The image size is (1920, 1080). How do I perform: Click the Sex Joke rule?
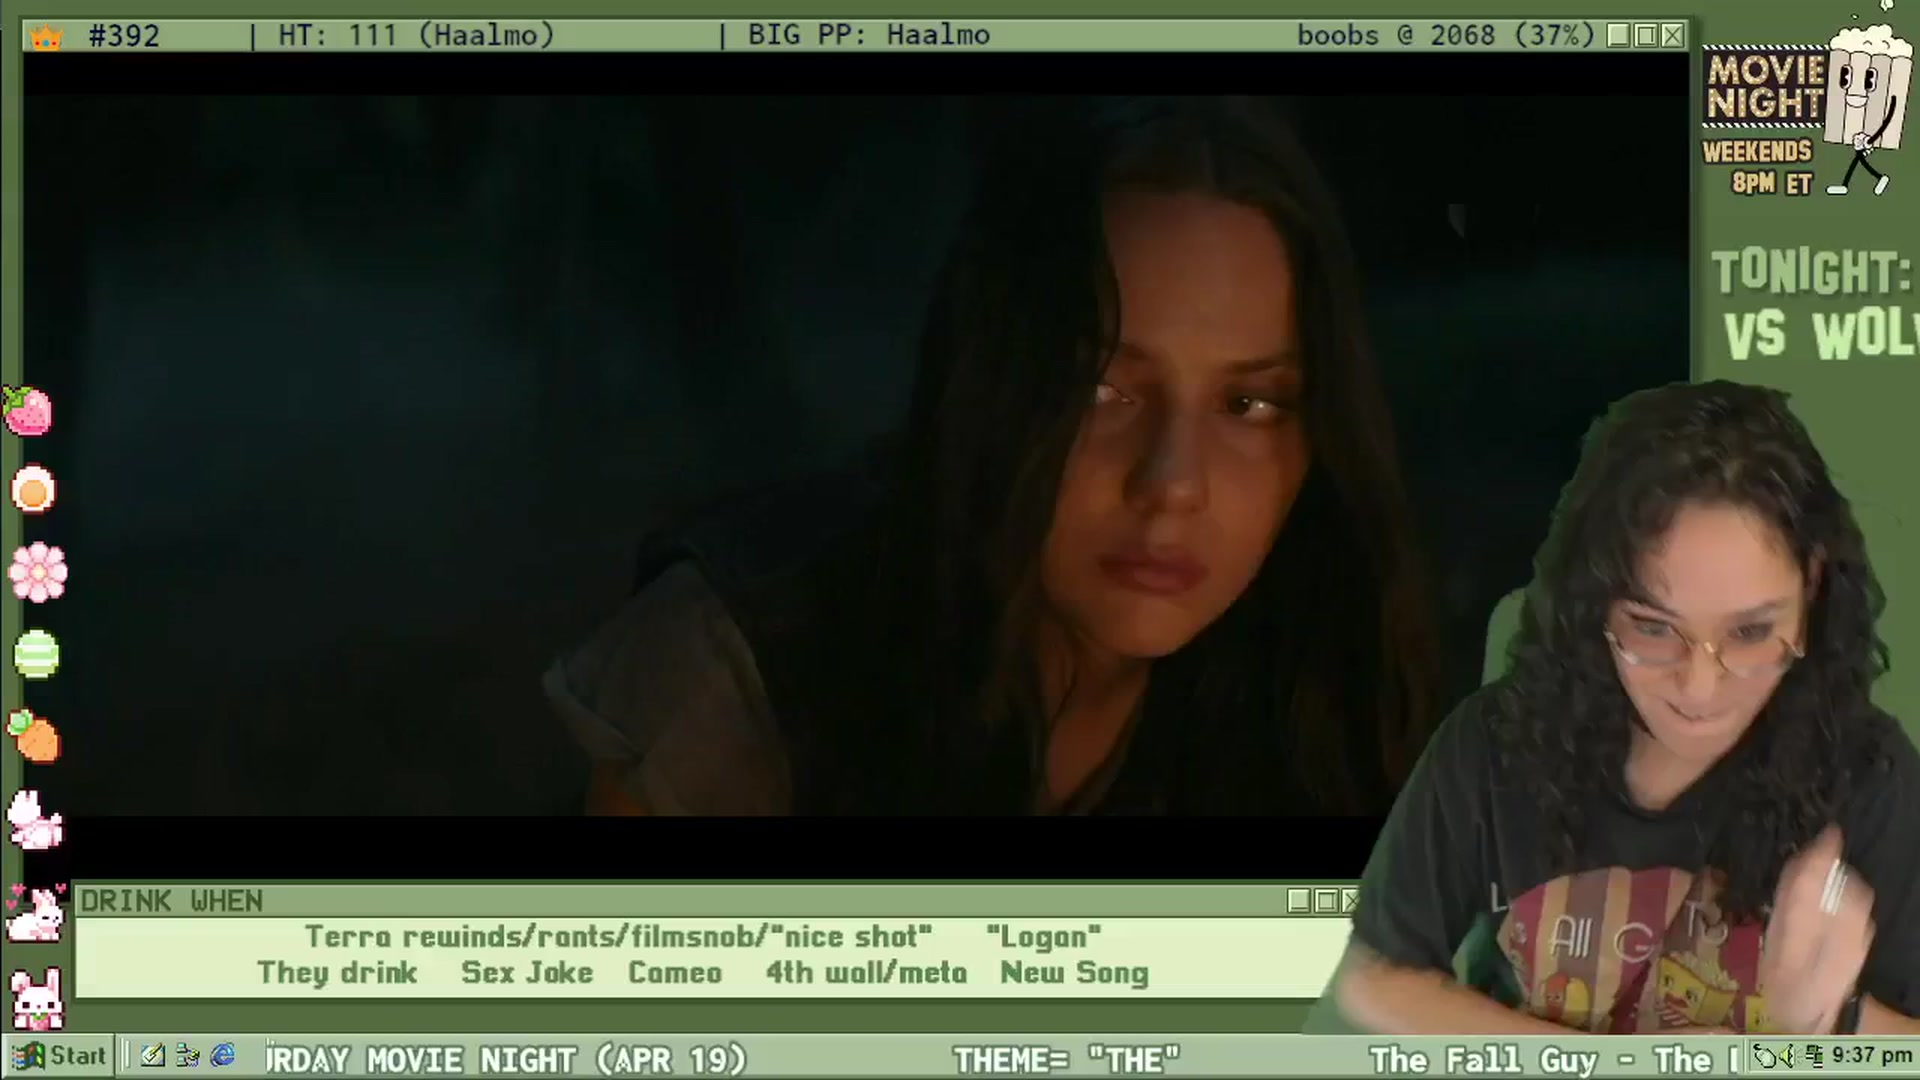[527, 973]
